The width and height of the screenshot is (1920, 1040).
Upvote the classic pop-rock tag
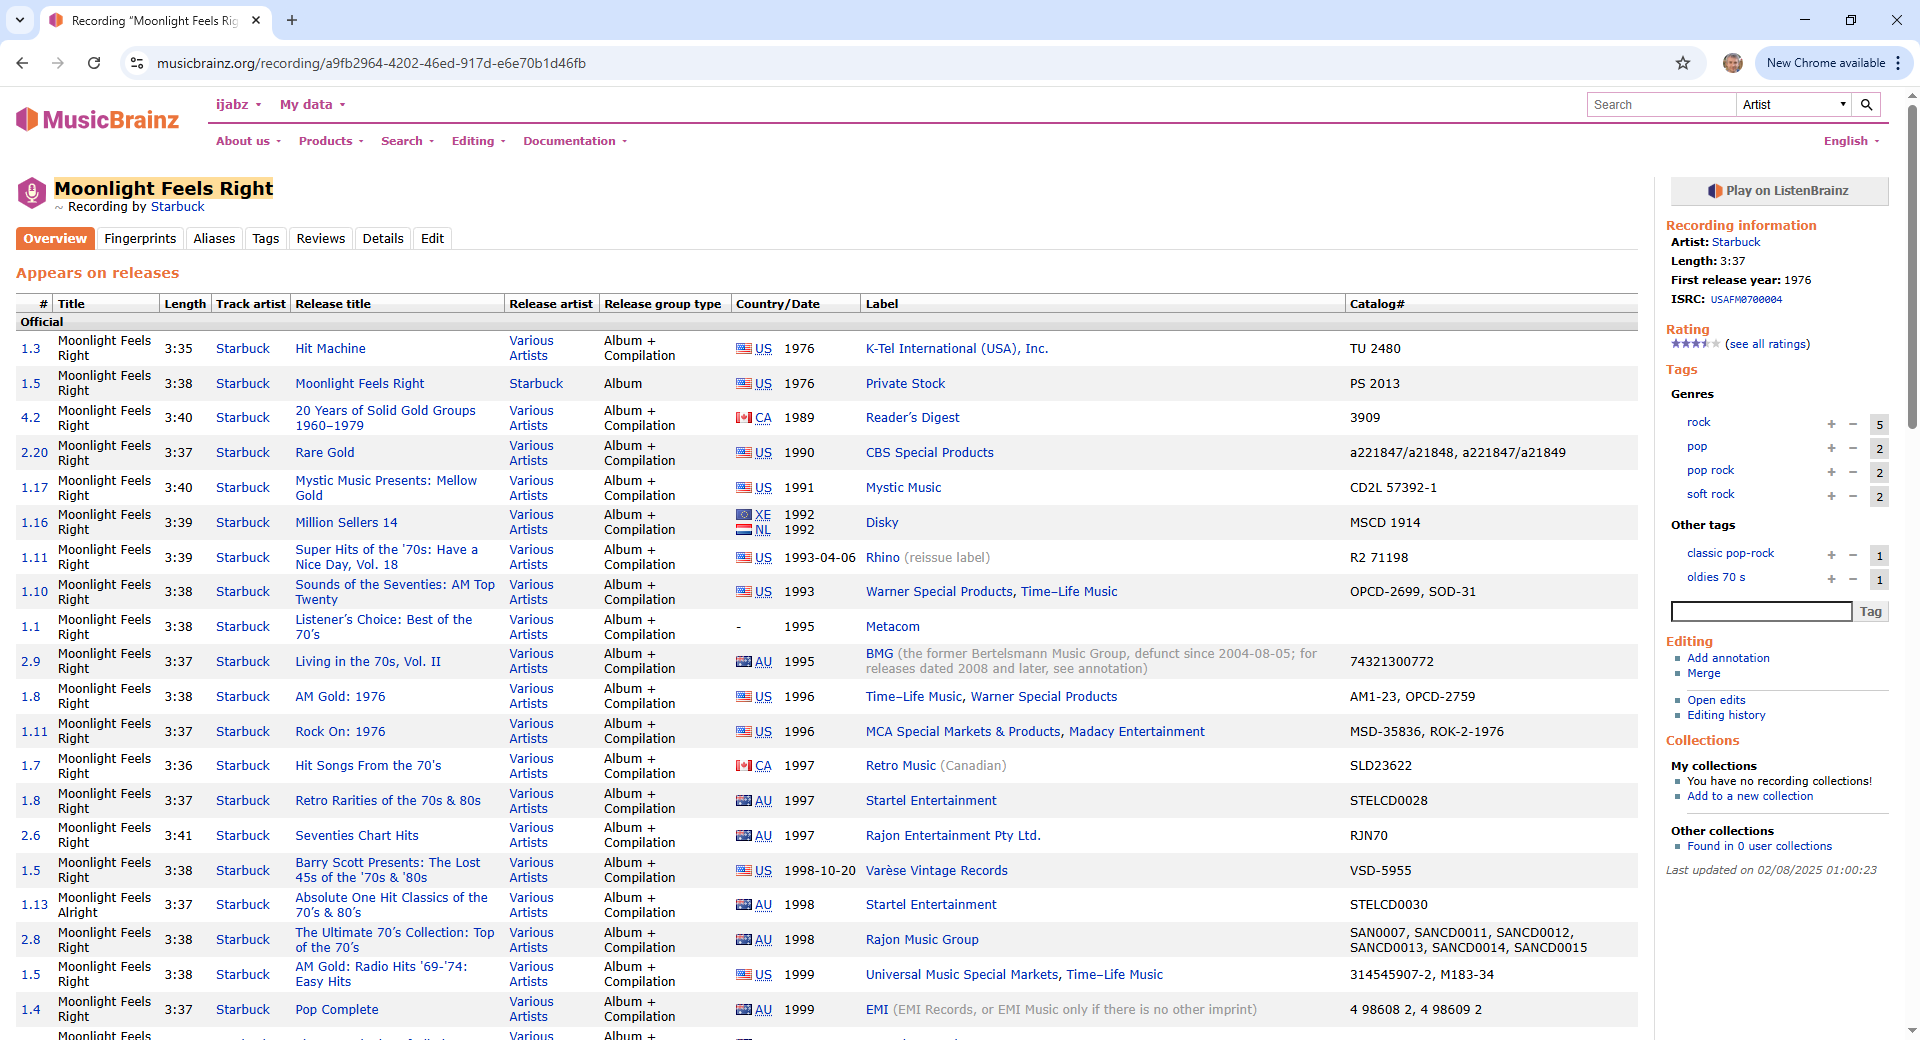[x=1831, y=555]
